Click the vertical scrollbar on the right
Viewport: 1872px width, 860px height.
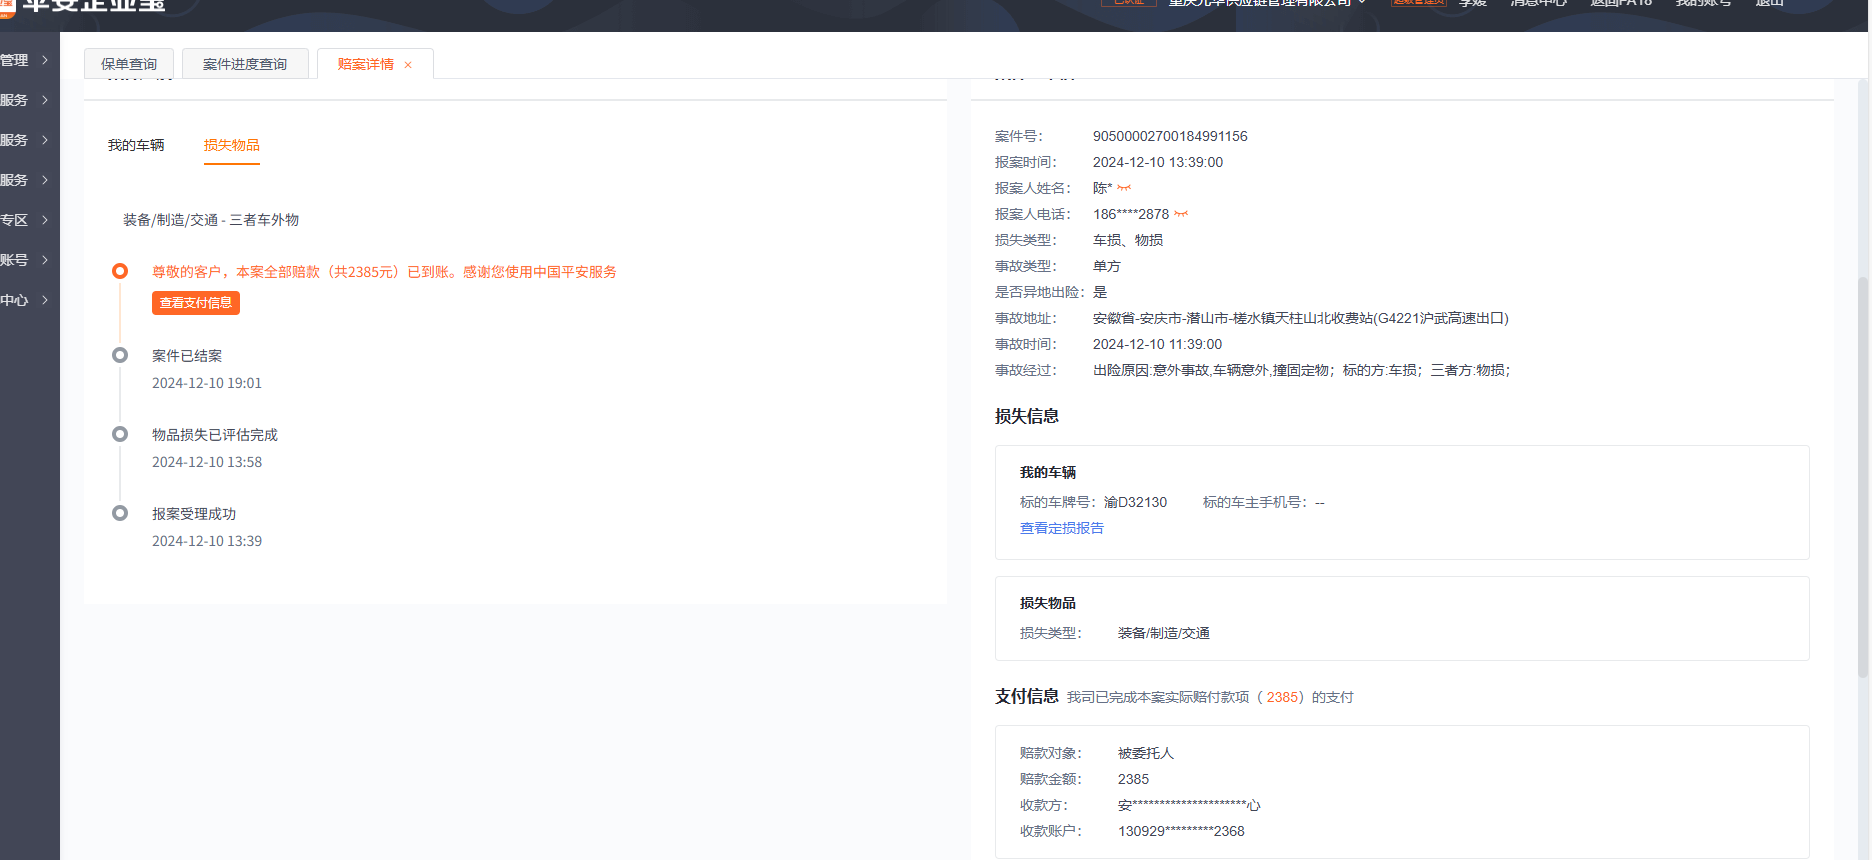click(1862, 400)
